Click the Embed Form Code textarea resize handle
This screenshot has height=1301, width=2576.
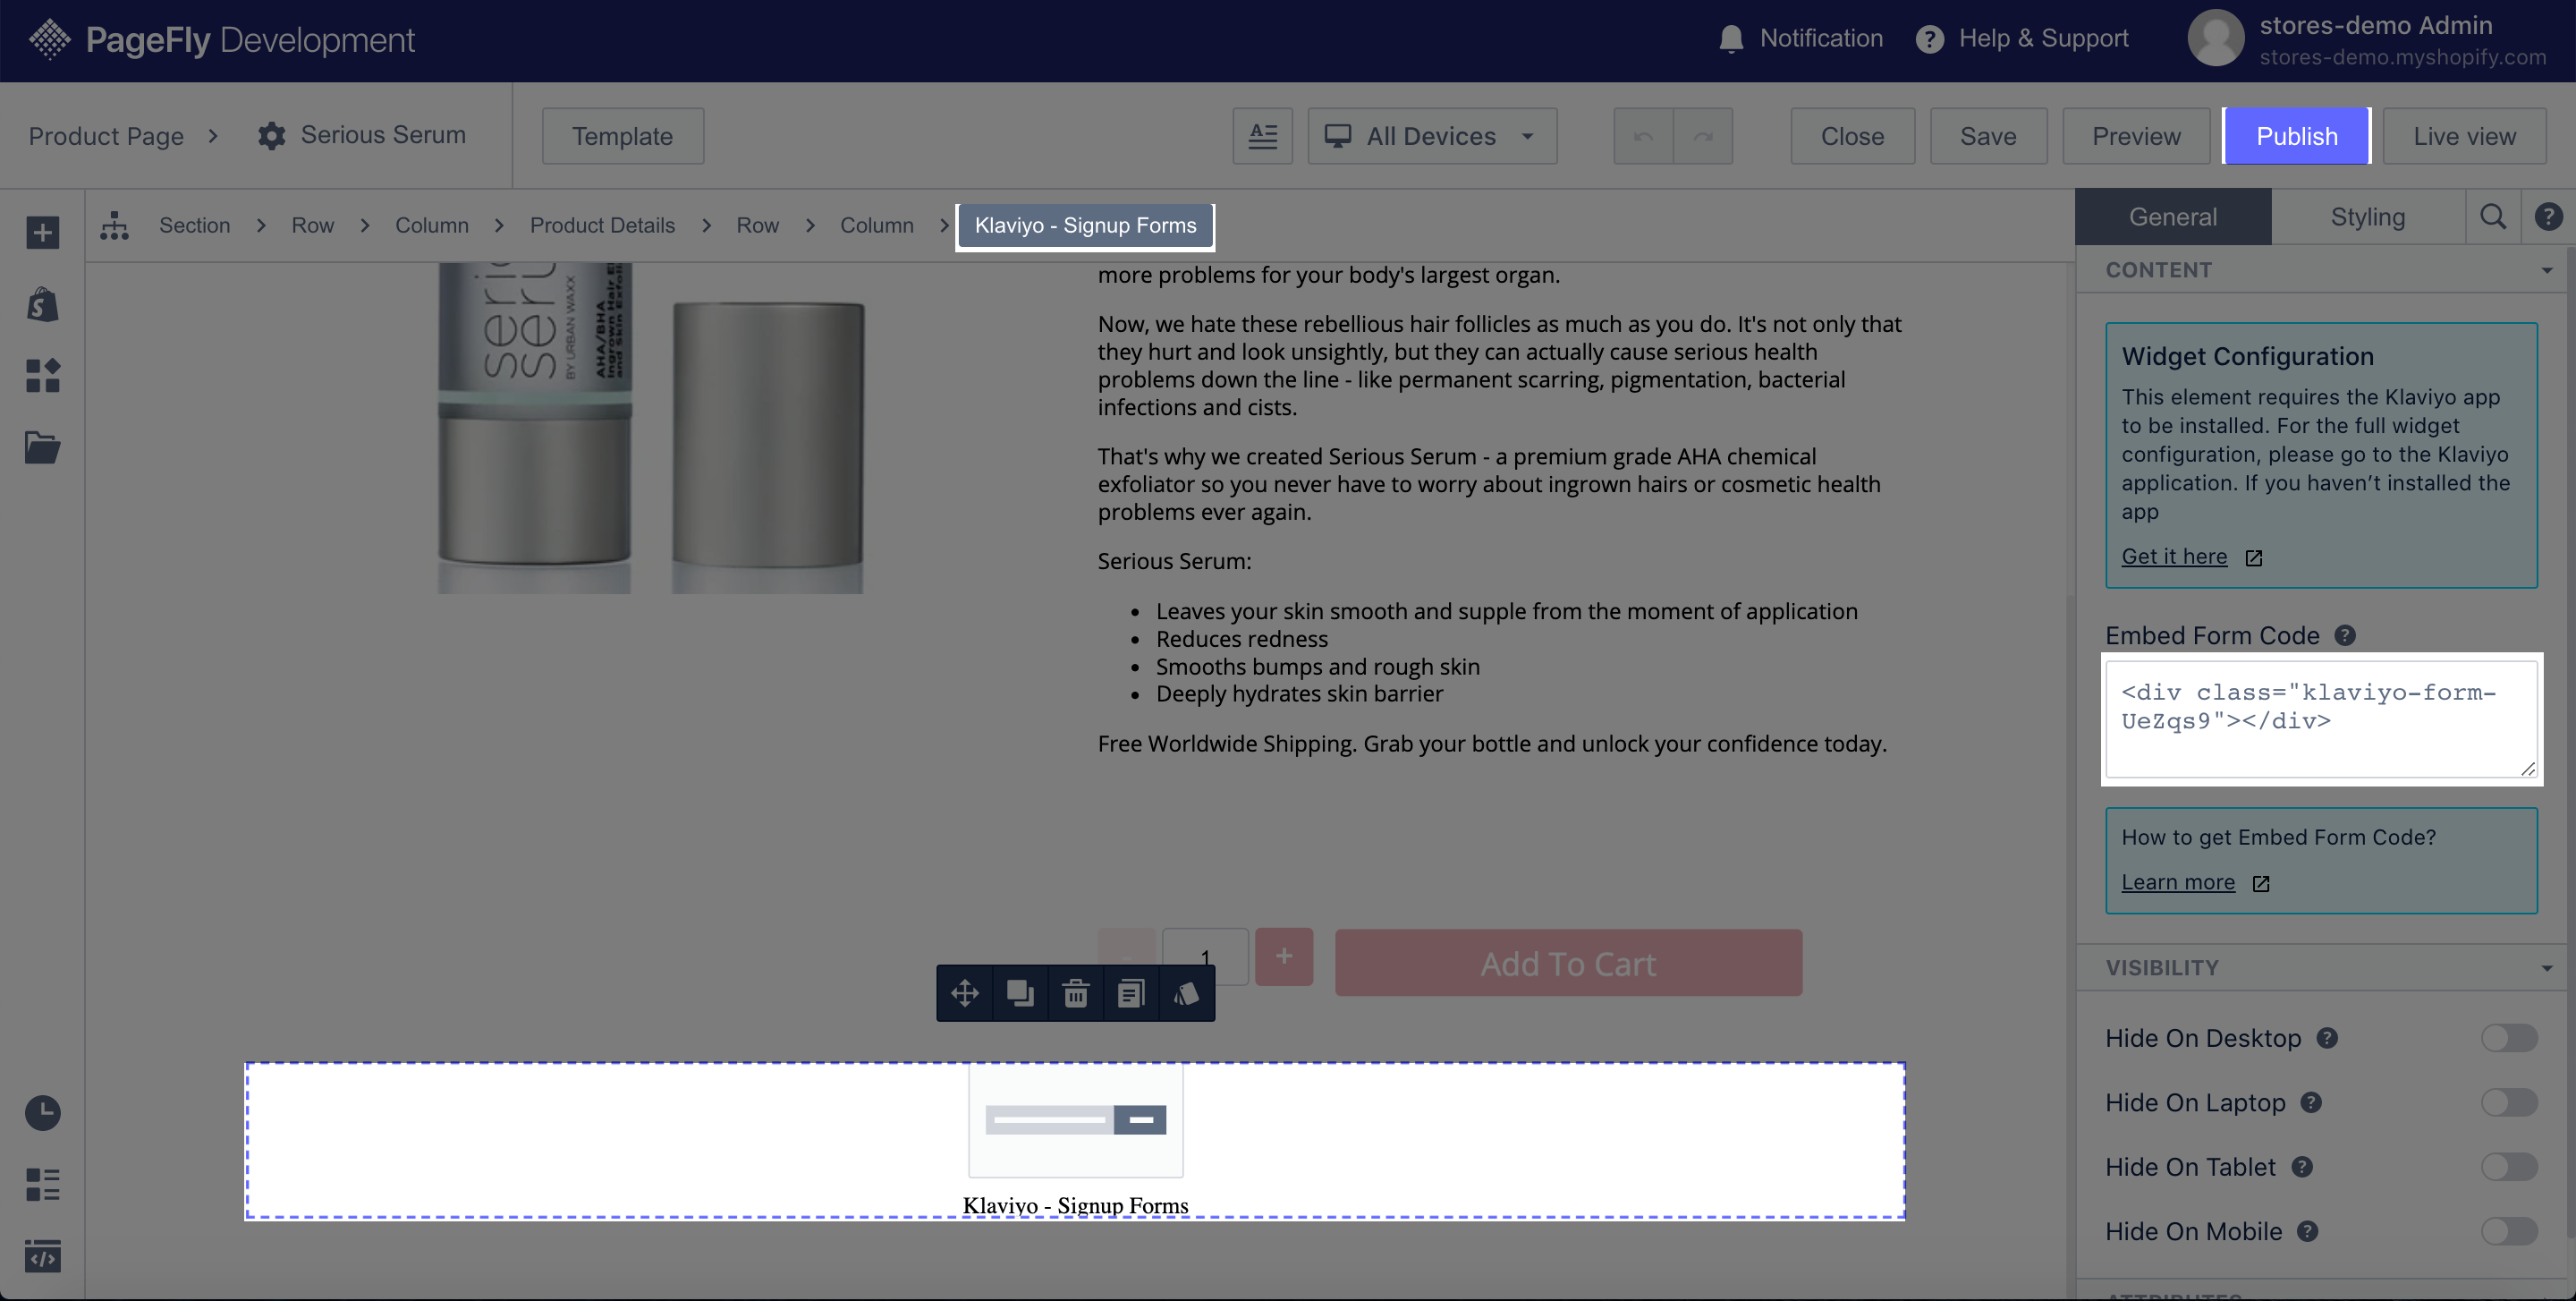pyautogui.click(x=2527, y=768)
